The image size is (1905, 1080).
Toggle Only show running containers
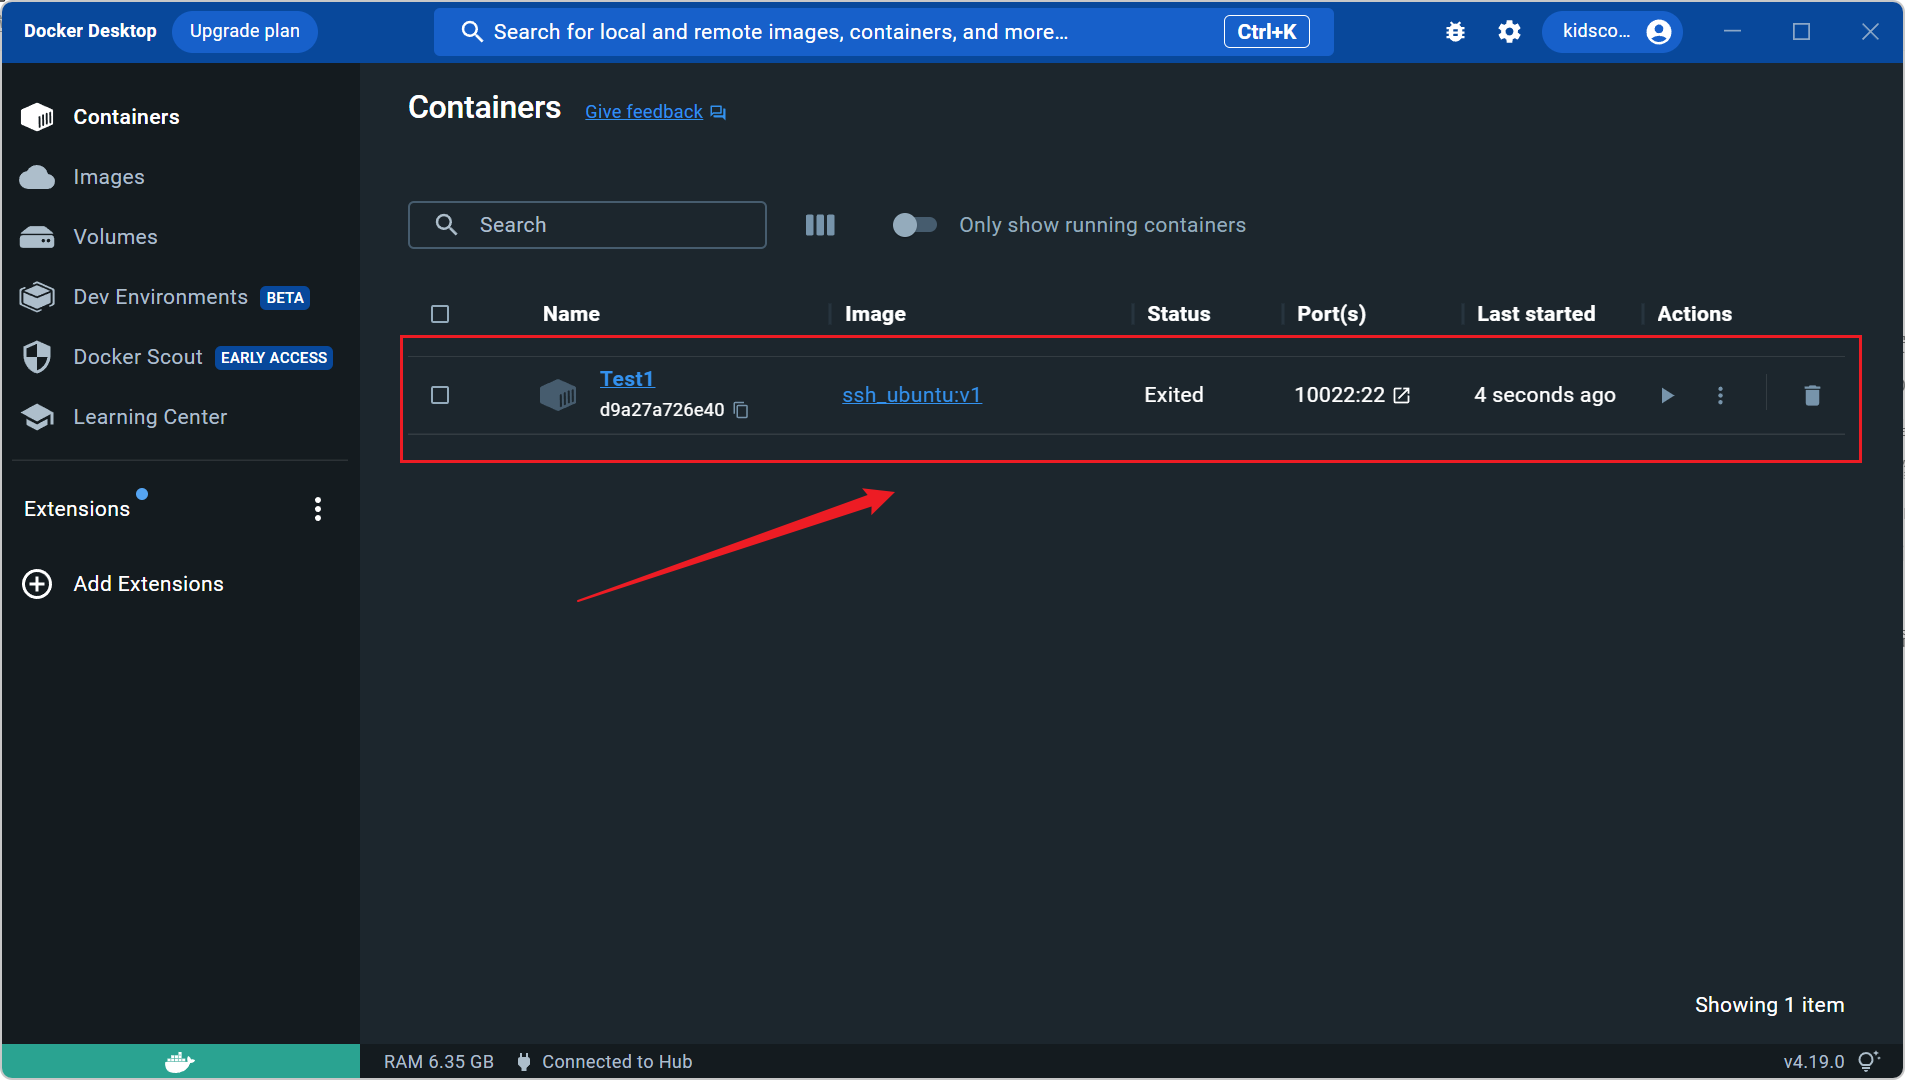914,225
